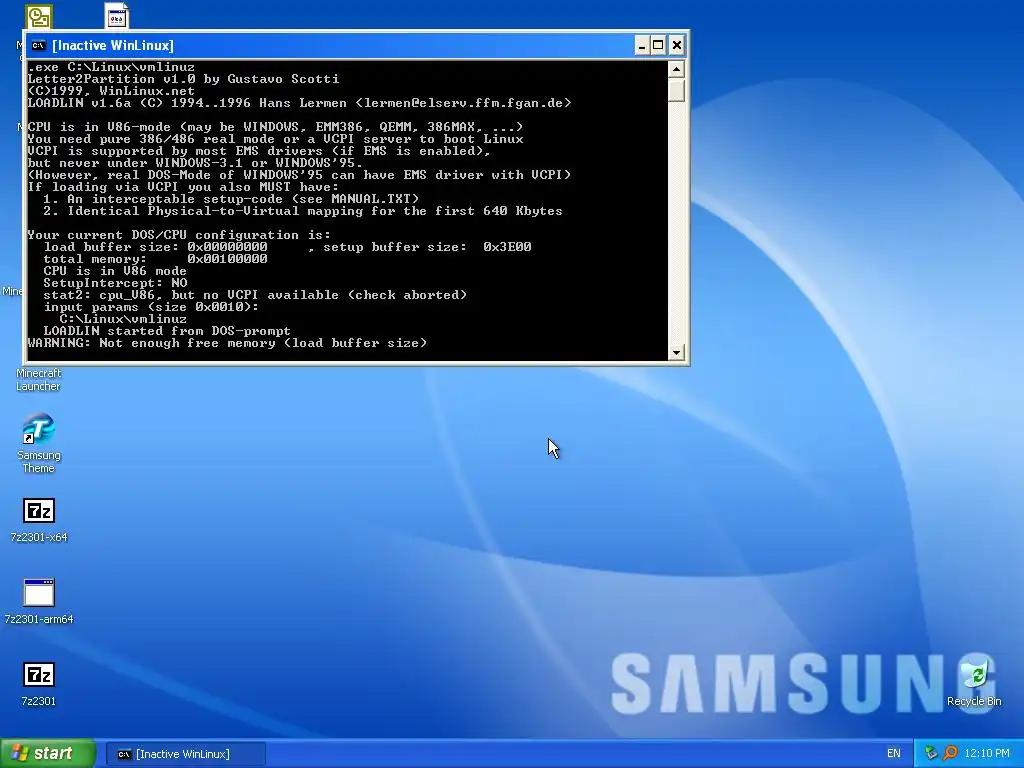The width and height of the screenshot is (1024, 768).
Task: Close the Inactive WinLinux console window
Action: [677, 45]
